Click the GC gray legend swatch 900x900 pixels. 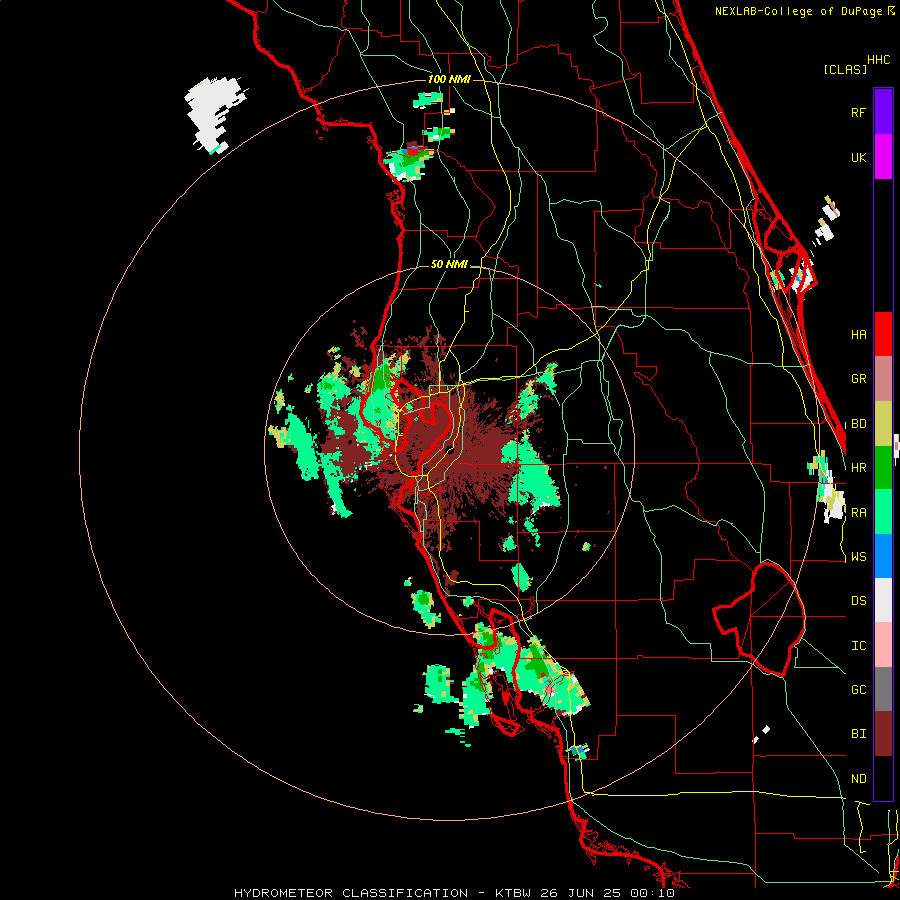[x=883, y=689]
